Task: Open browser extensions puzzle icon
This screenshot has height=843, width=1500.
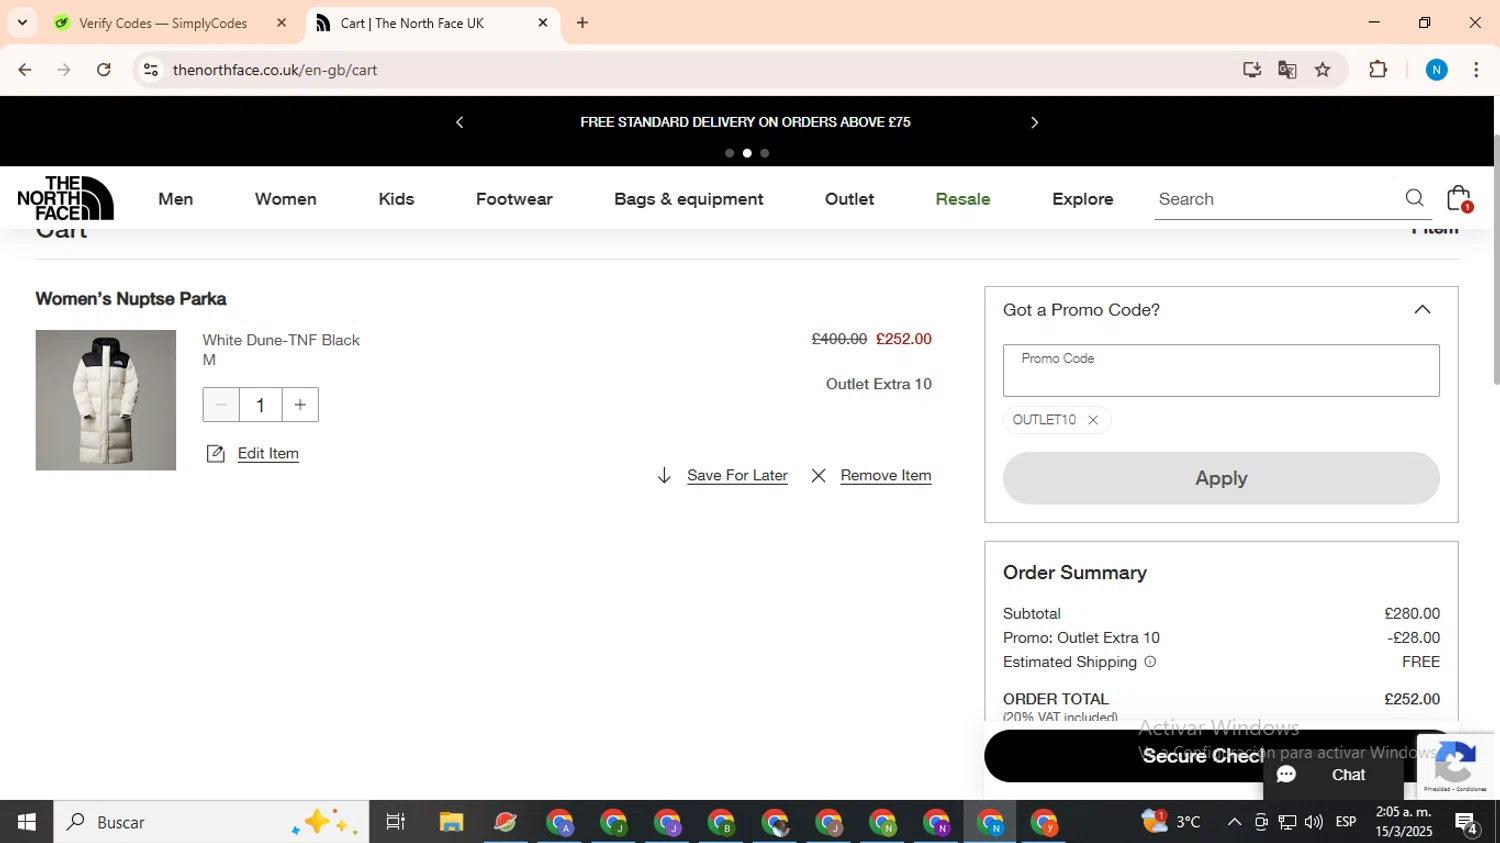Action: 1378,70
